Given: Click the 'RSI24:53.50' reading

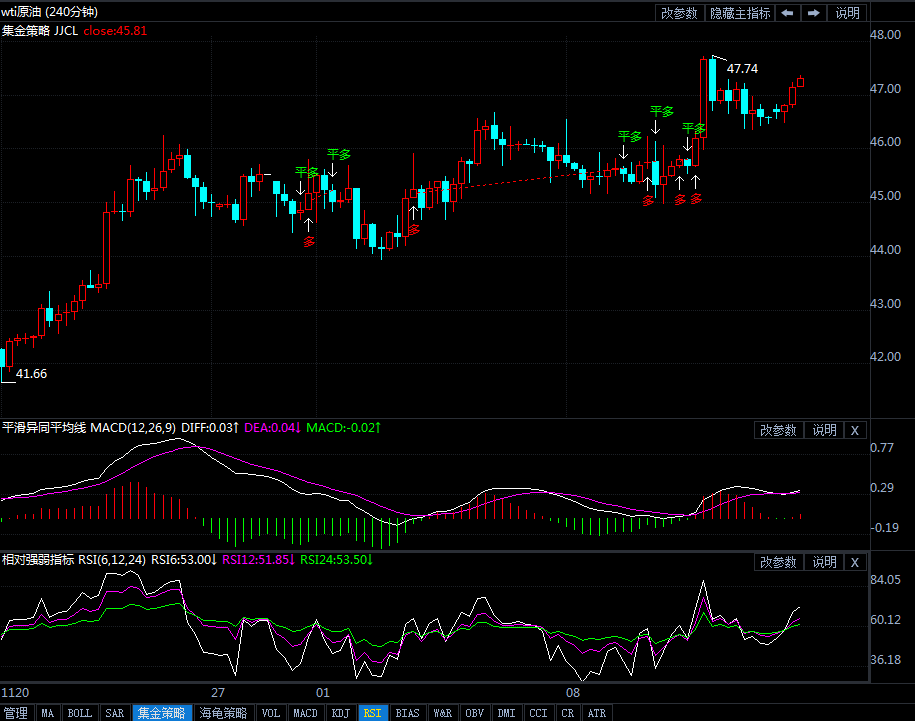Looking at the screenshot, I should pos(337,560).
